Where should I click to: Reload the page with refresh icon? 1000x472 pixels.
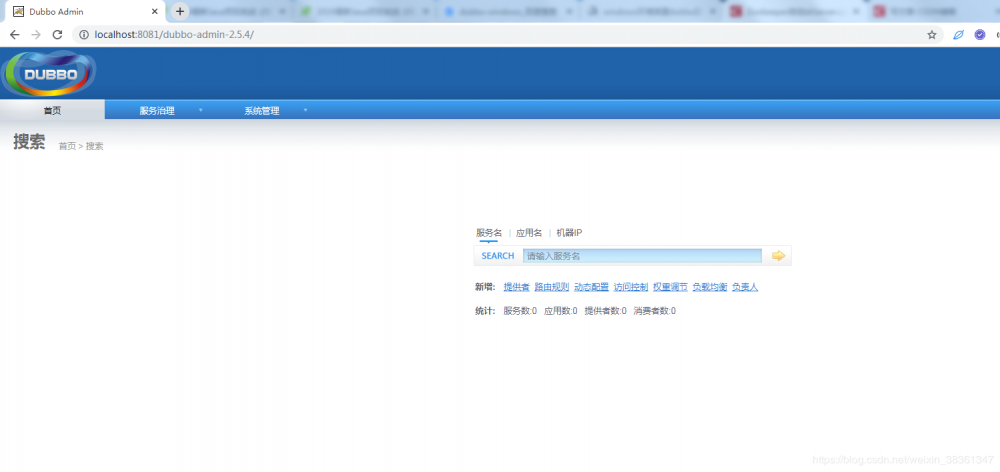[57, 35]
